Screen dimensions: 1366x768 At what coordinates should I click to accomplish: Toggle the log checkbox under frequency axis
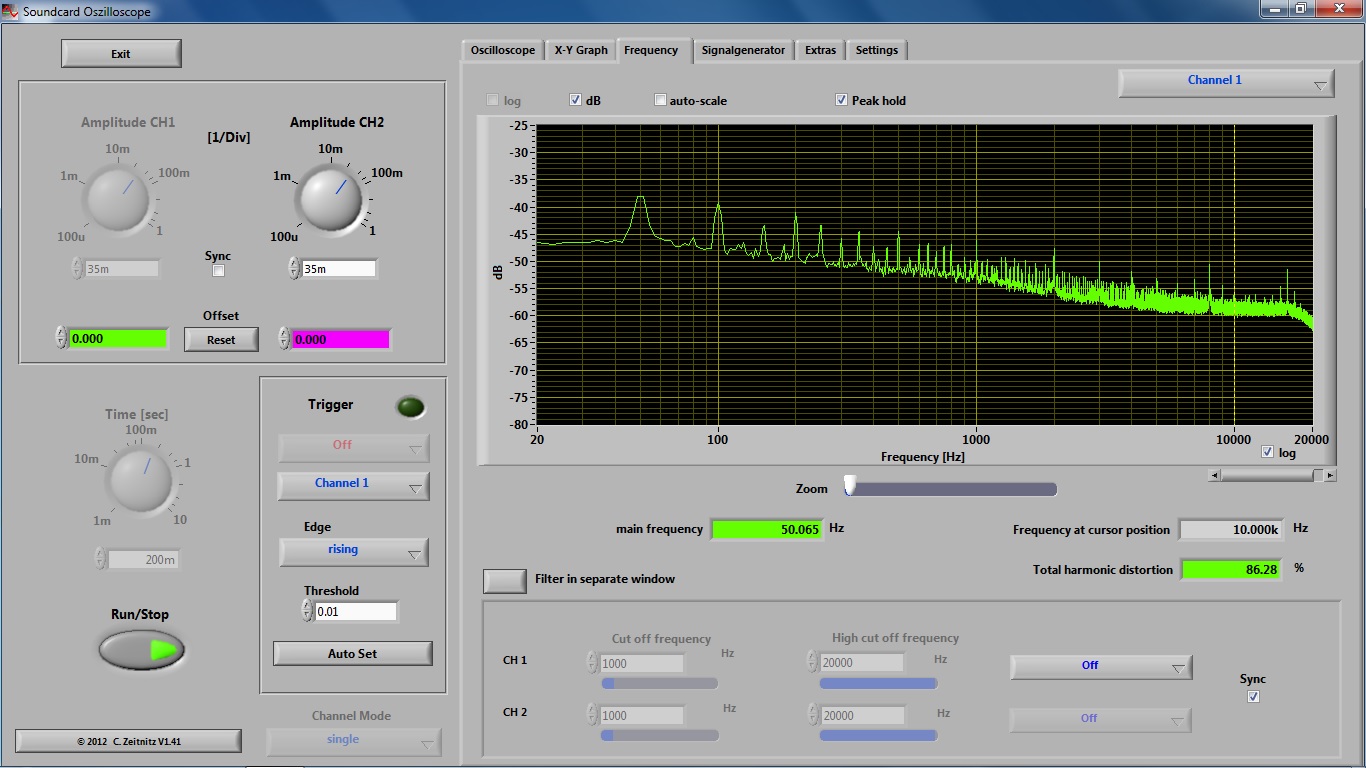point(1268,453)
